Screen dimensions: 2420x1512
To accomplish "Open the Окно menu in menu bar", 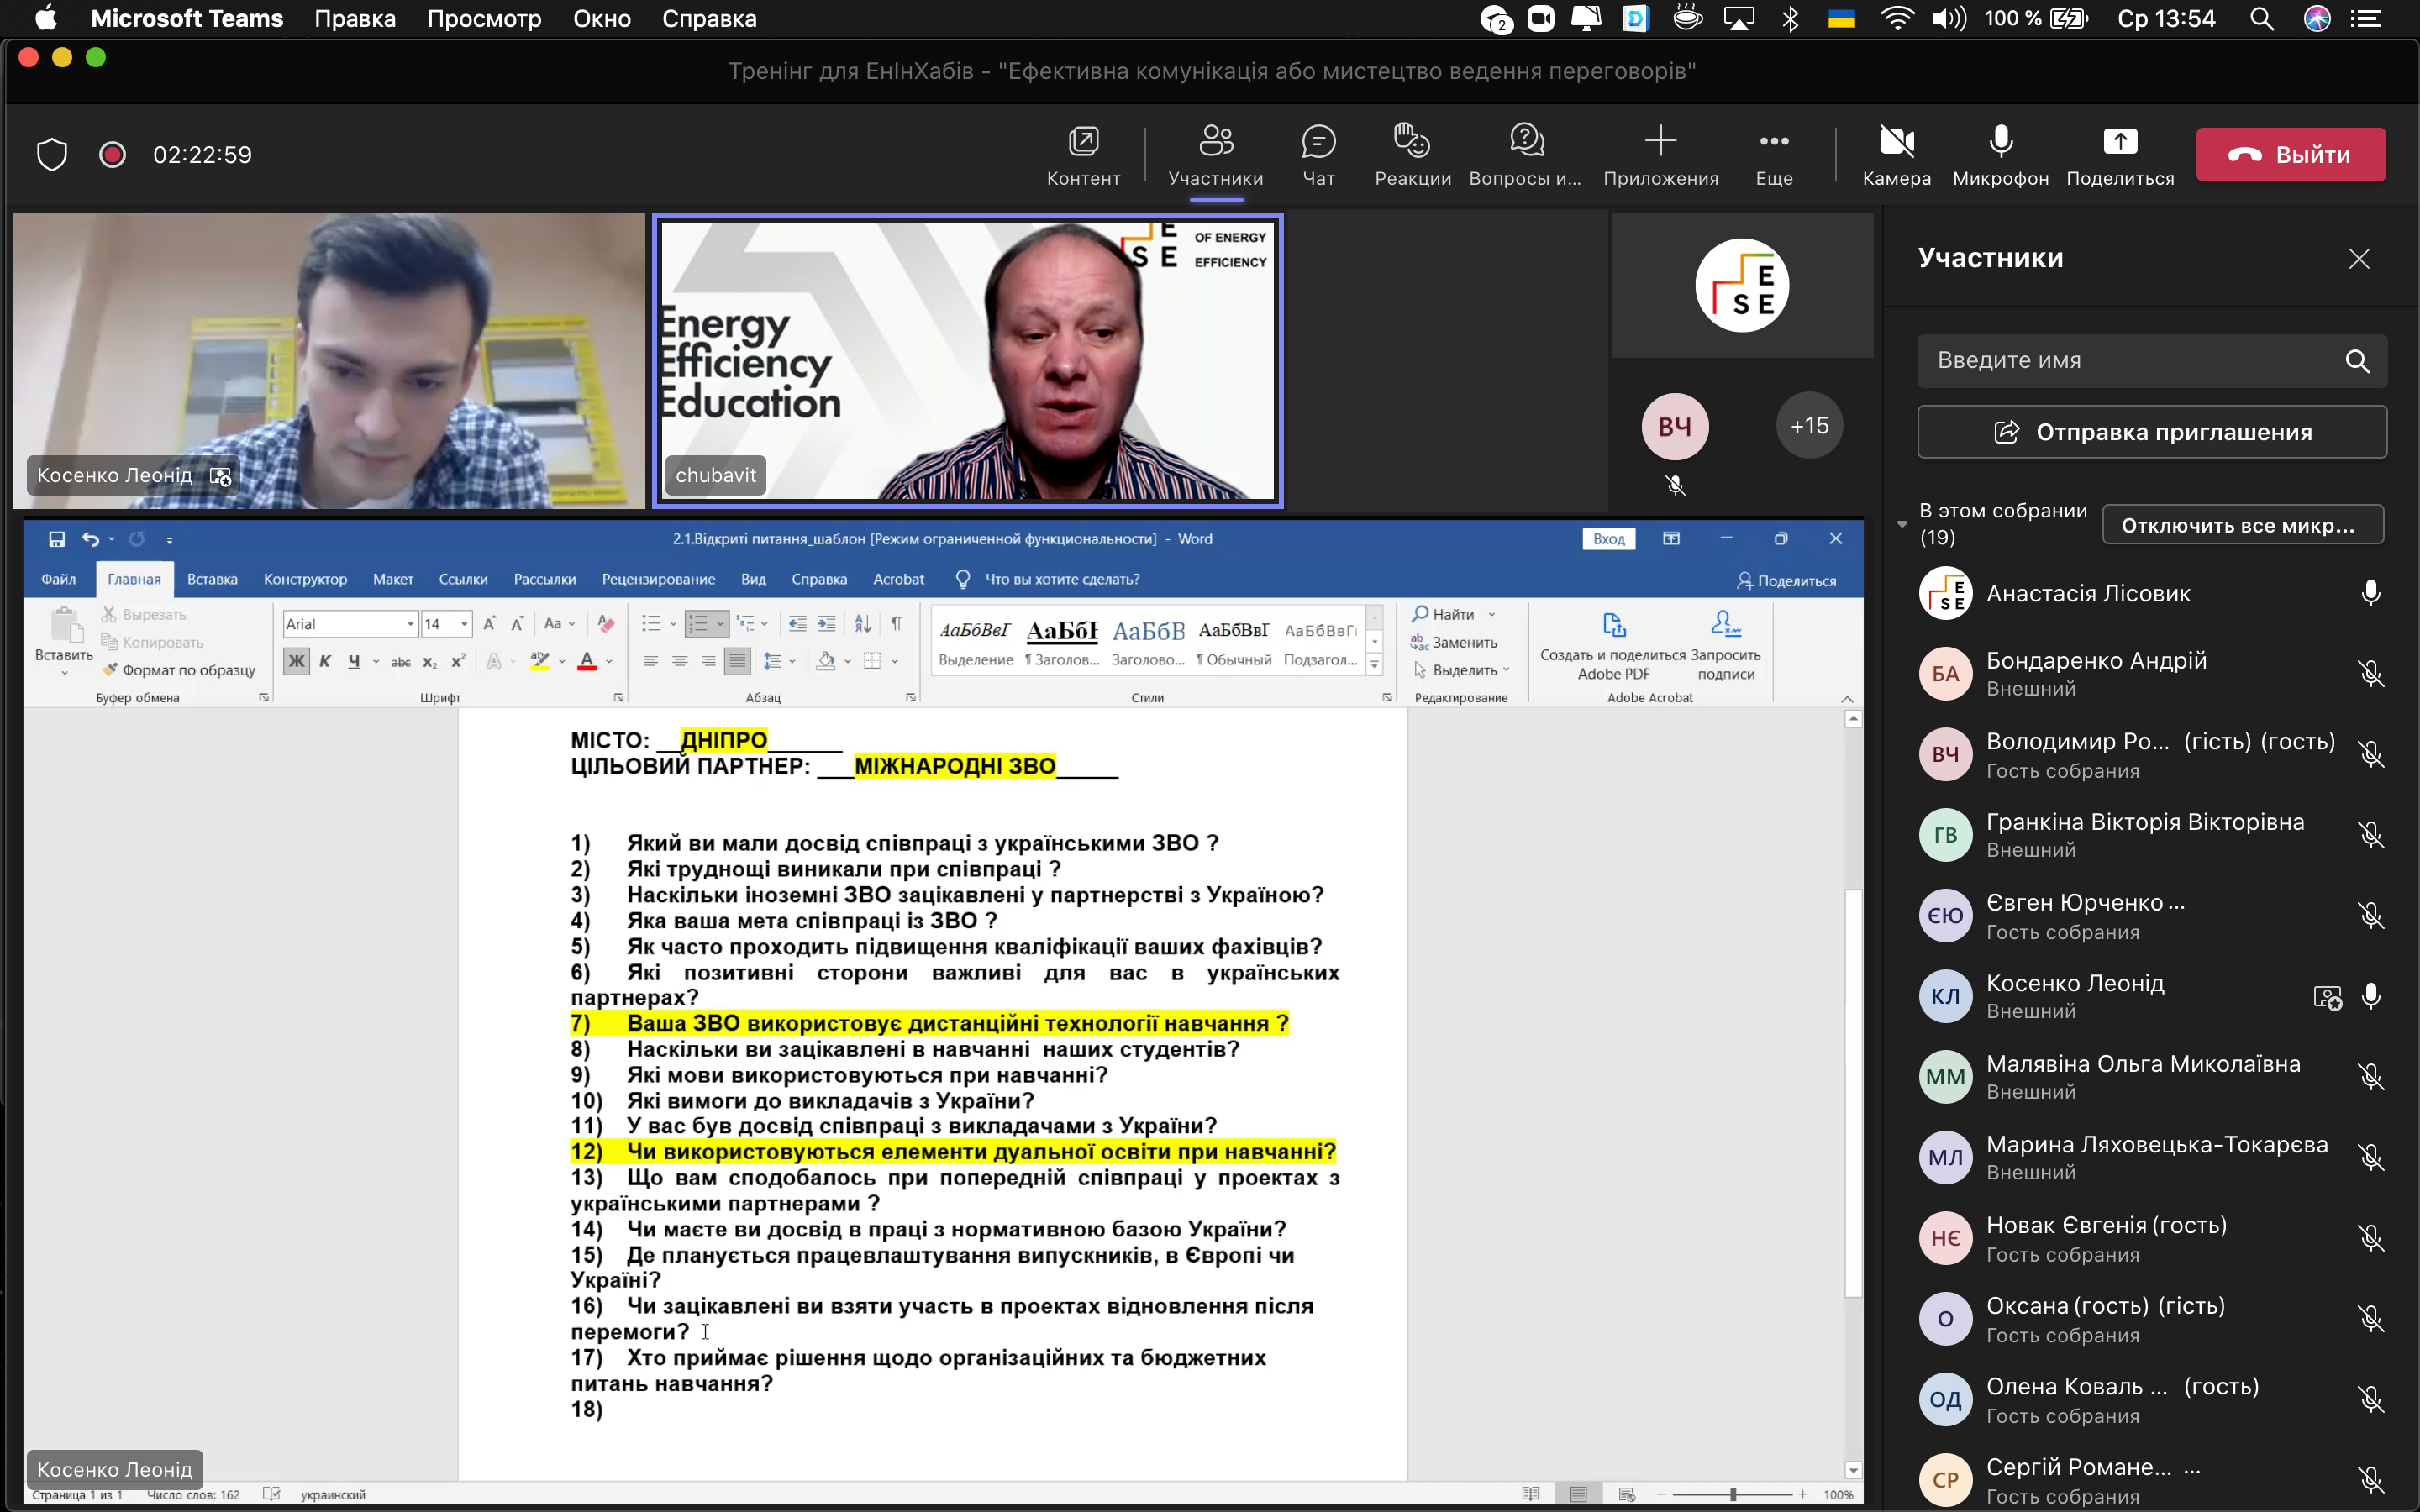I will (602, 19).
